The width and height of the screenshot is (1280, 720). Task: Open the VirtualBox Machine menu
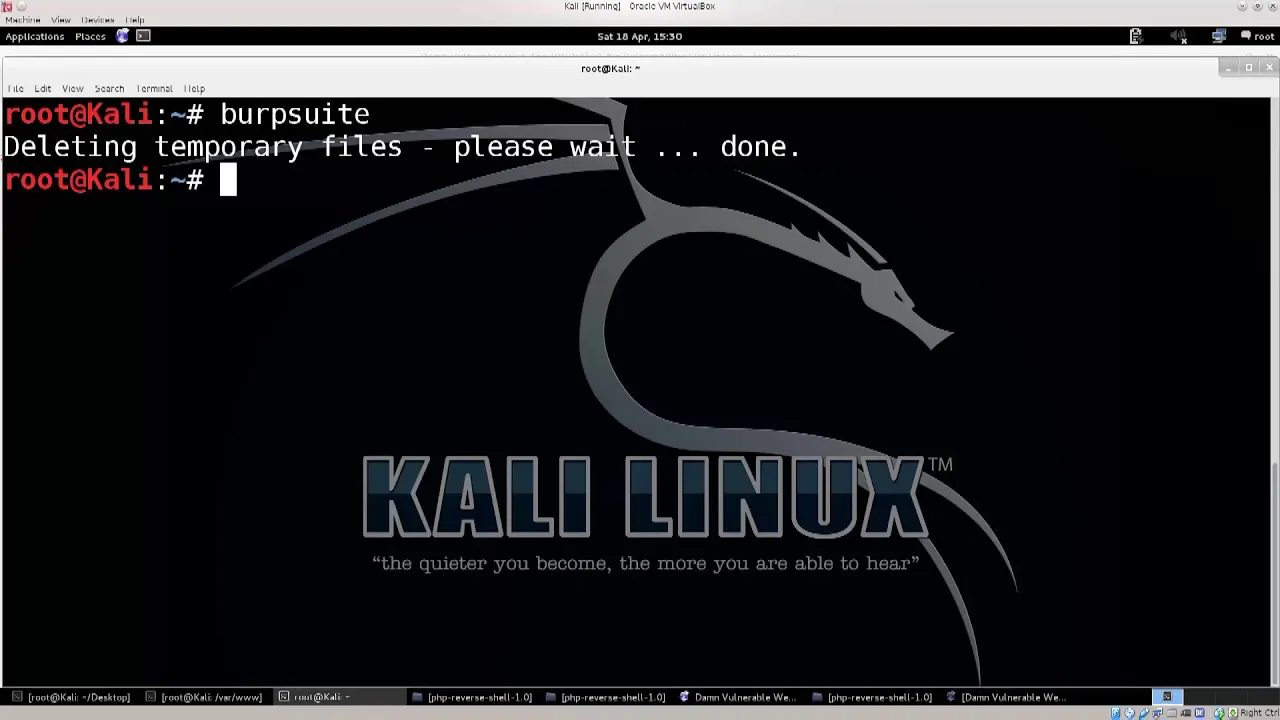click(x=22, y=20)
